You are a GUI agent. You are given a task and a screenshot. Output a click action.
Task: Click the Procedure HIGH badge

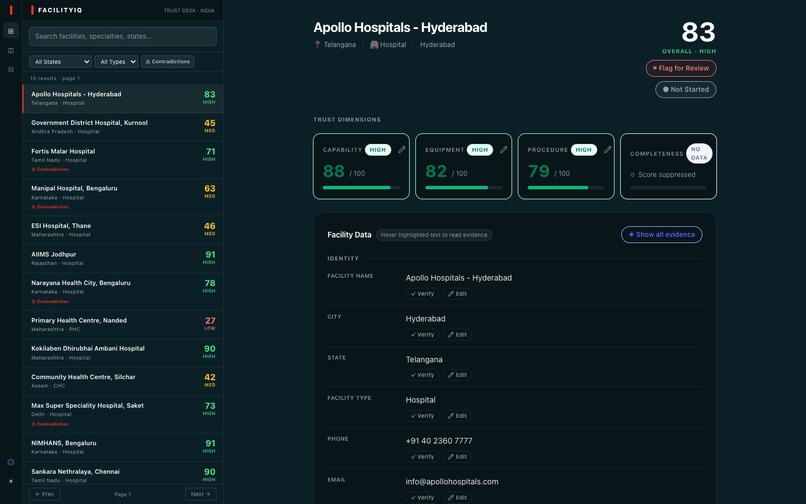tap(583, 150)
